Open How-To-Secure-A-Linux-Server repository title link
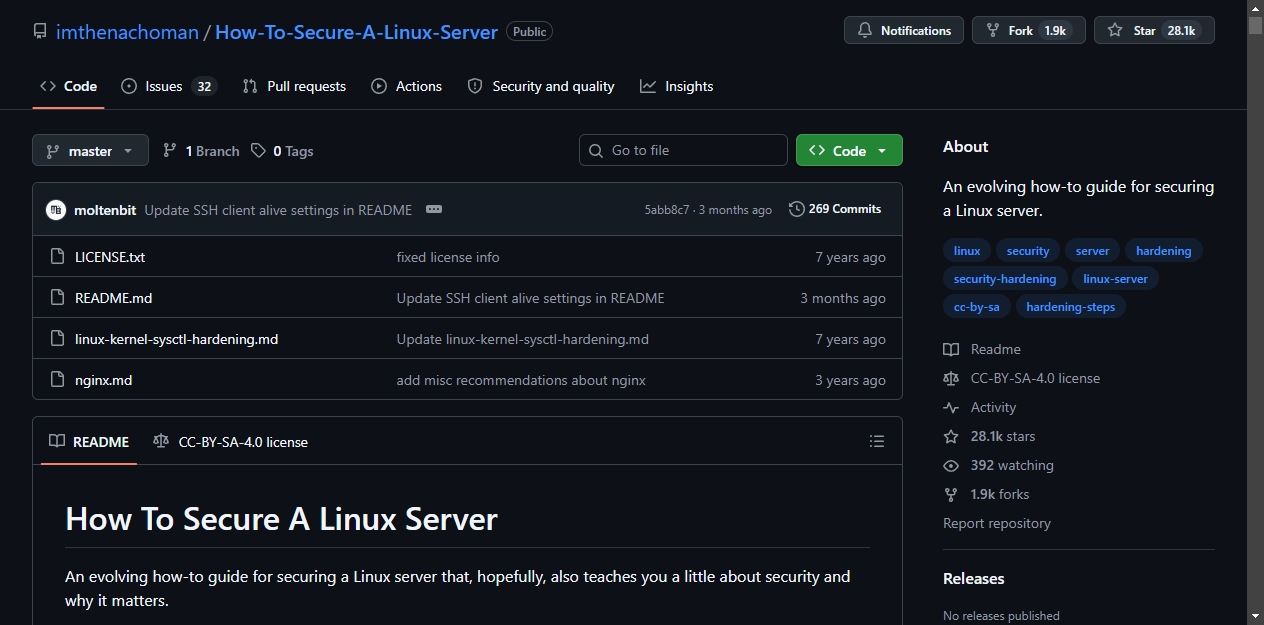The height and width of the screenshot is (625, 1264). tap(356, 31)
